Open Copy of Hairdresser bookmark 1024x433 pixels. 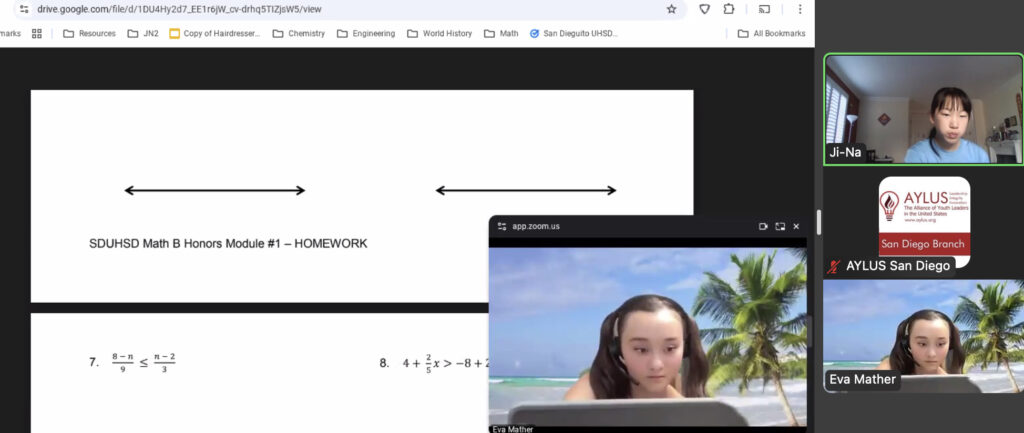pos(215,33)
